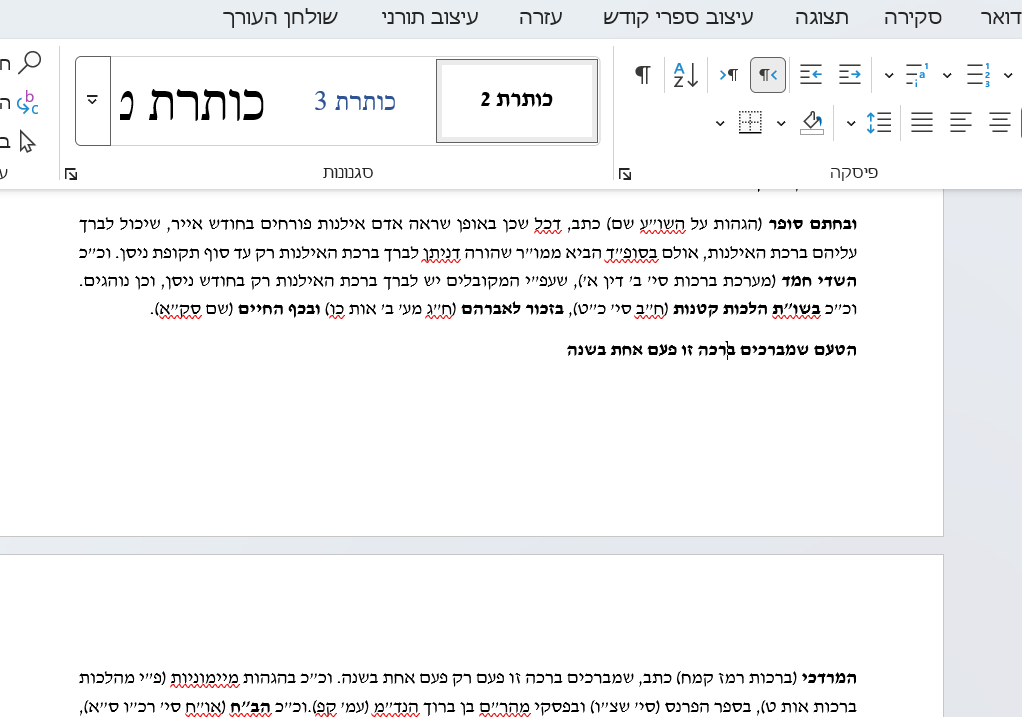Apply paragraph shading fill color
Image resolution: width=1022 pixels, height=717 pixels.
pyautogui.click(x=812, y=122)
